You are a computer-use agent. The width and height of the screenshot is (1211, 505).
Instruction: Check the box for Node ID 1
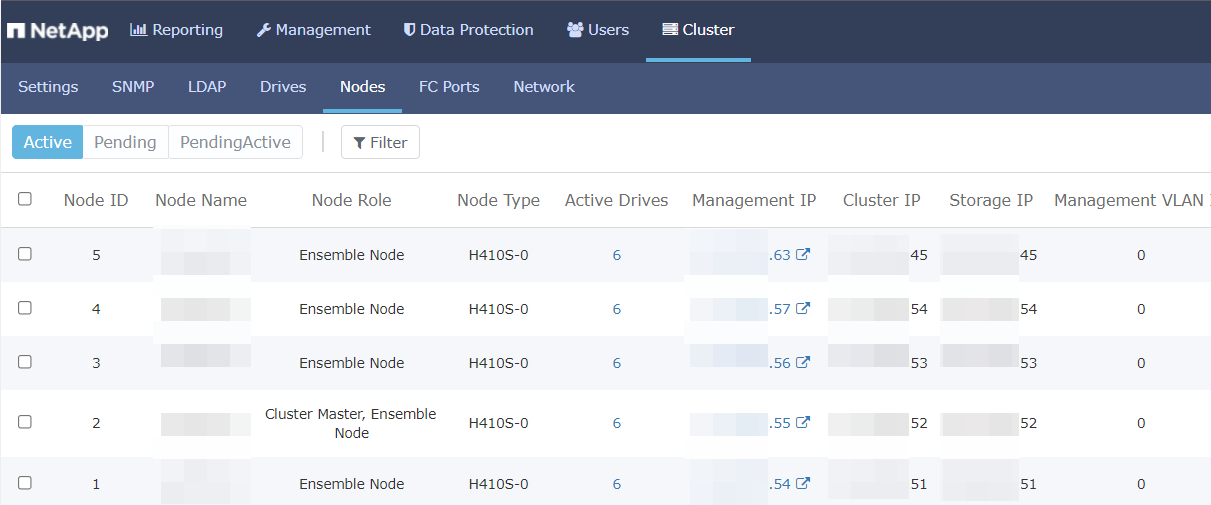pyautogui.click(x=25, y=483)
